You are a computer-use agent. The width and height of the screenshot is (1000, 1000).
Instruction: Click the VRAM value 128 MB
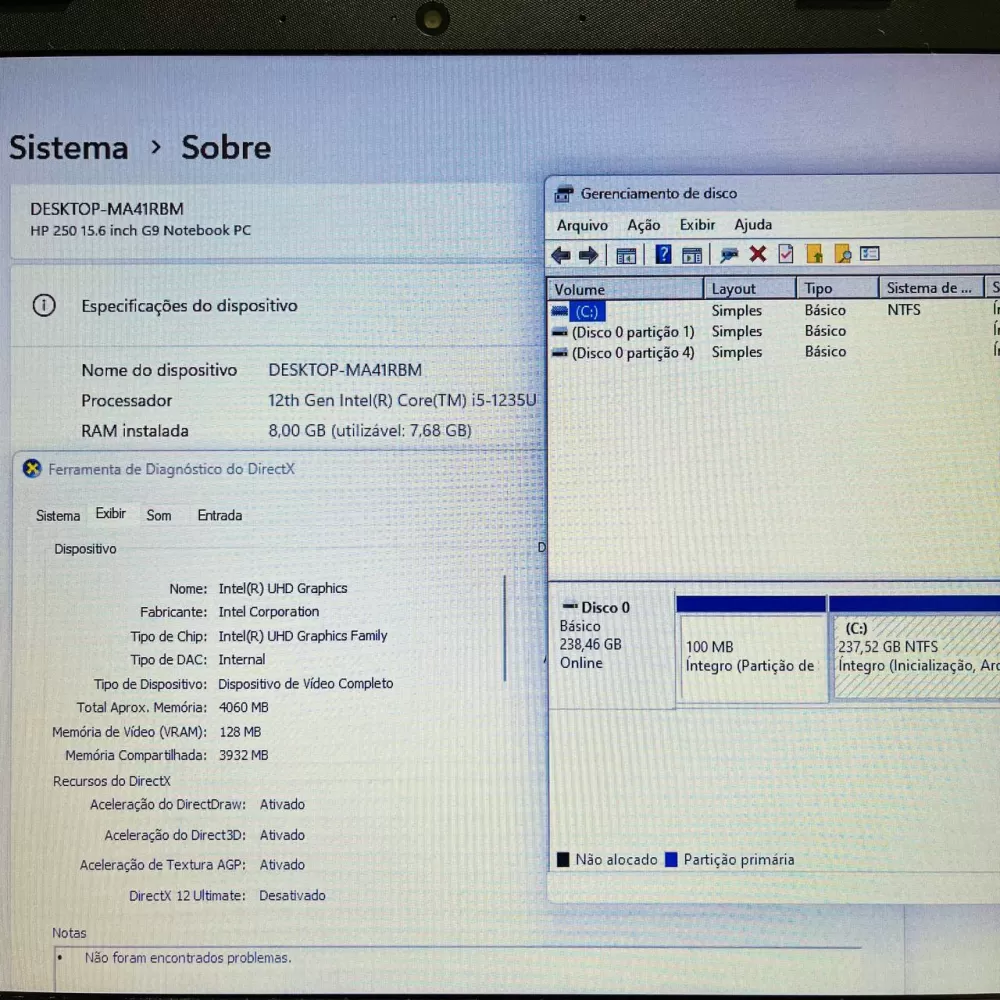[240, 732]
